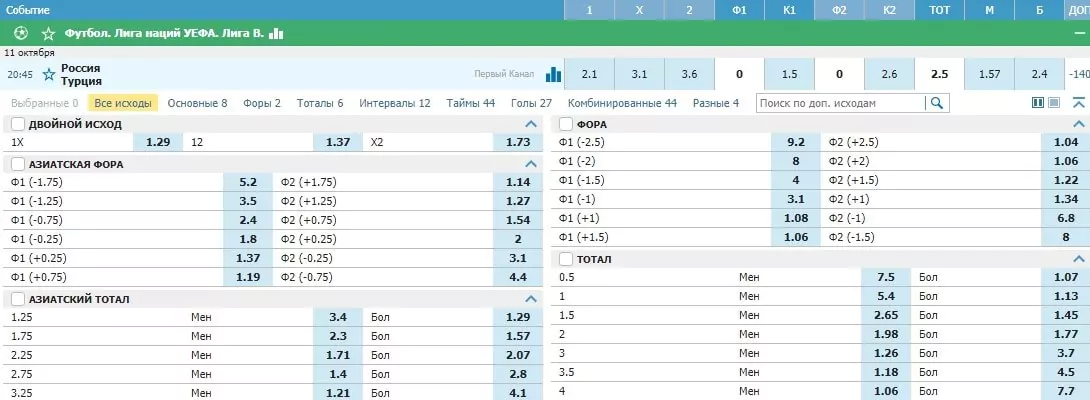Add Россия–Турция match to favorites star
The image size is (1090, 400).
[x=49, y=74]
